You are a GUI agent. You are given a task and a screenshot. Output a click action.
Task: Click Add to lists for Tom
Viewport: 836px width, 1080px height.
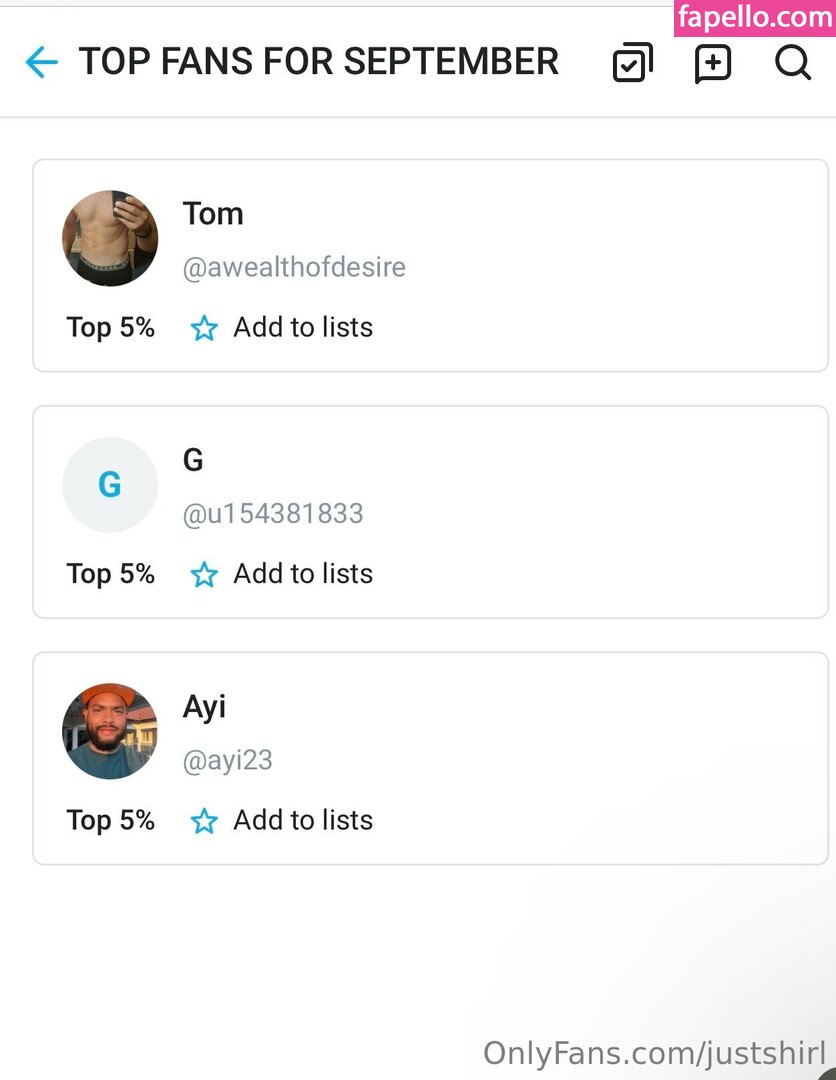tap(303, 327)
